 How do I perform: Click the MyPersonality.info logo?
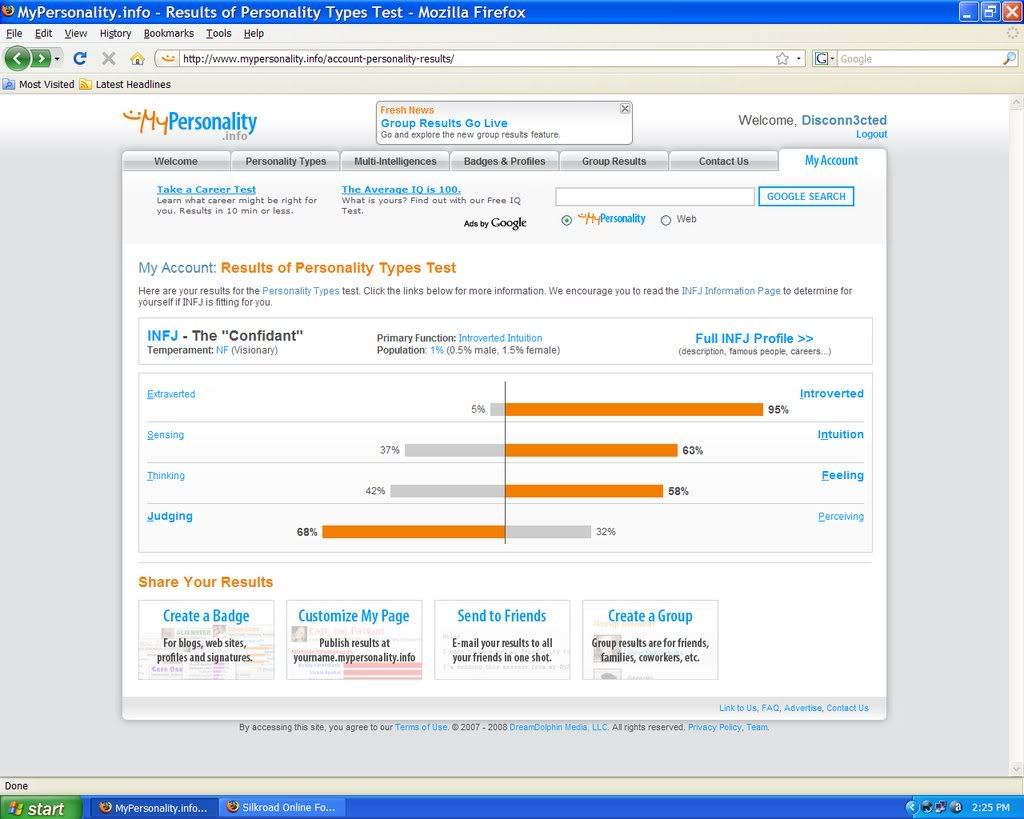pyautogui.click(x=190, y=124)
